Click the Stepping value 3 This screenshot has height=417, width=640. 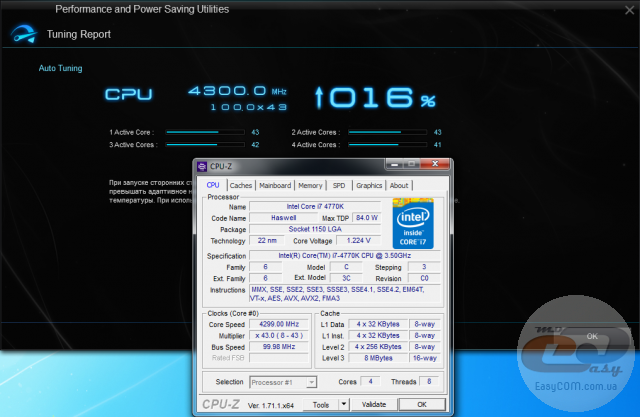click(424, 267)
